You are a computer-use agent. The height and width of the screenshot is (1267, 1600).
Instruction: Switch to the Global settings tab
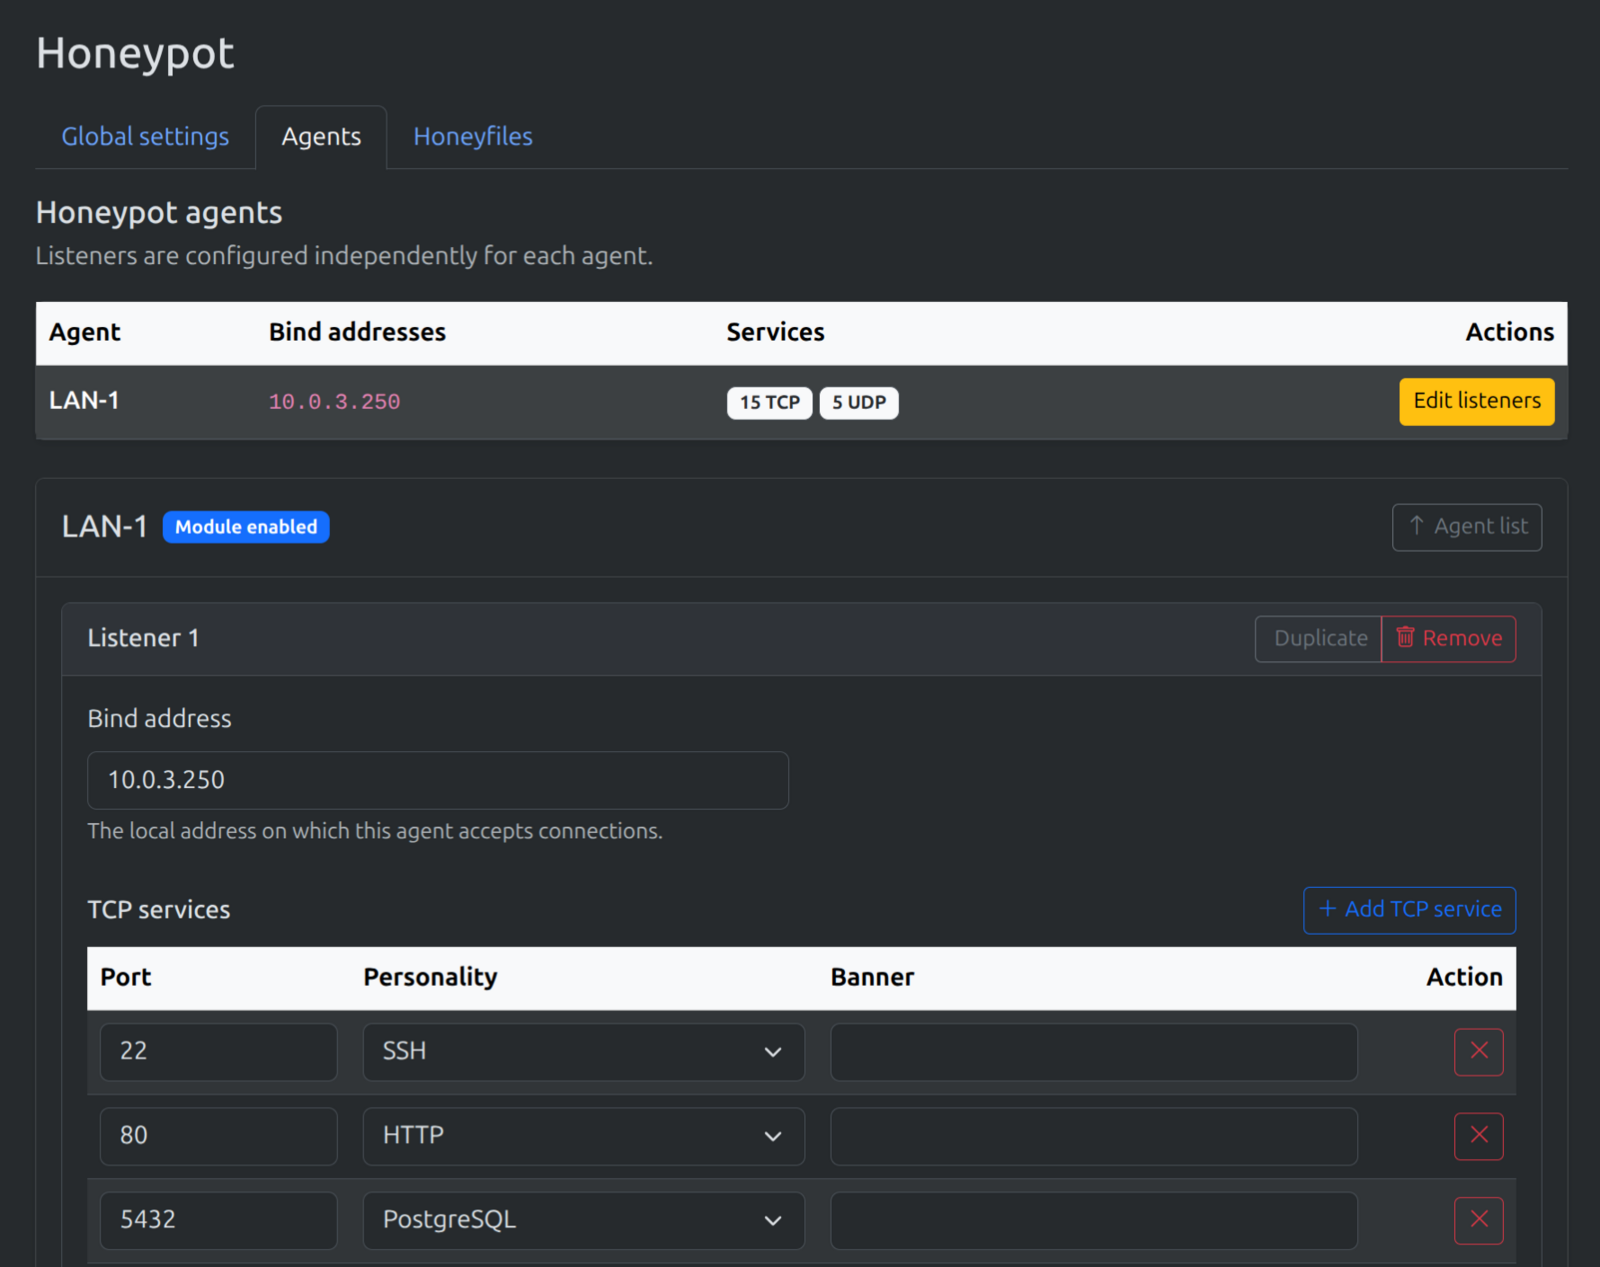[x=145, y=136]
